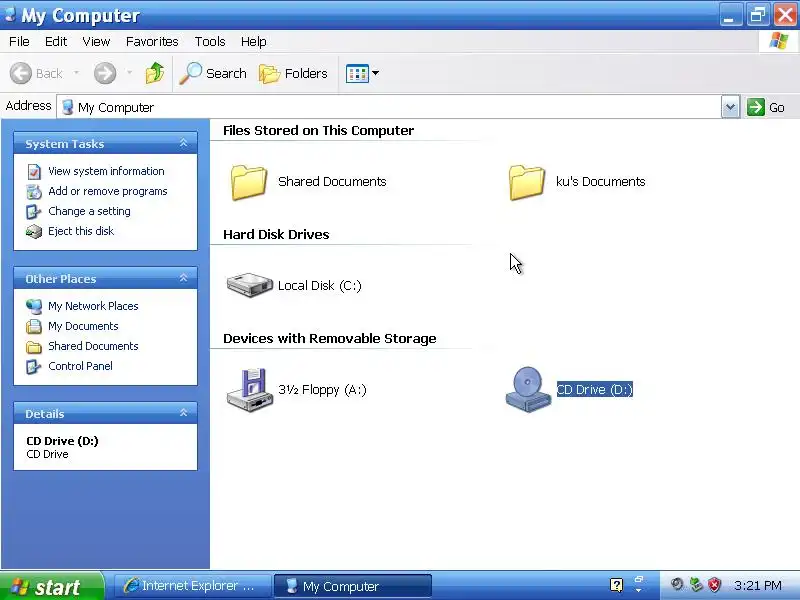
Task: Click the red security shield tray icon
Action: pyautogui.click(x=714, y=585)
